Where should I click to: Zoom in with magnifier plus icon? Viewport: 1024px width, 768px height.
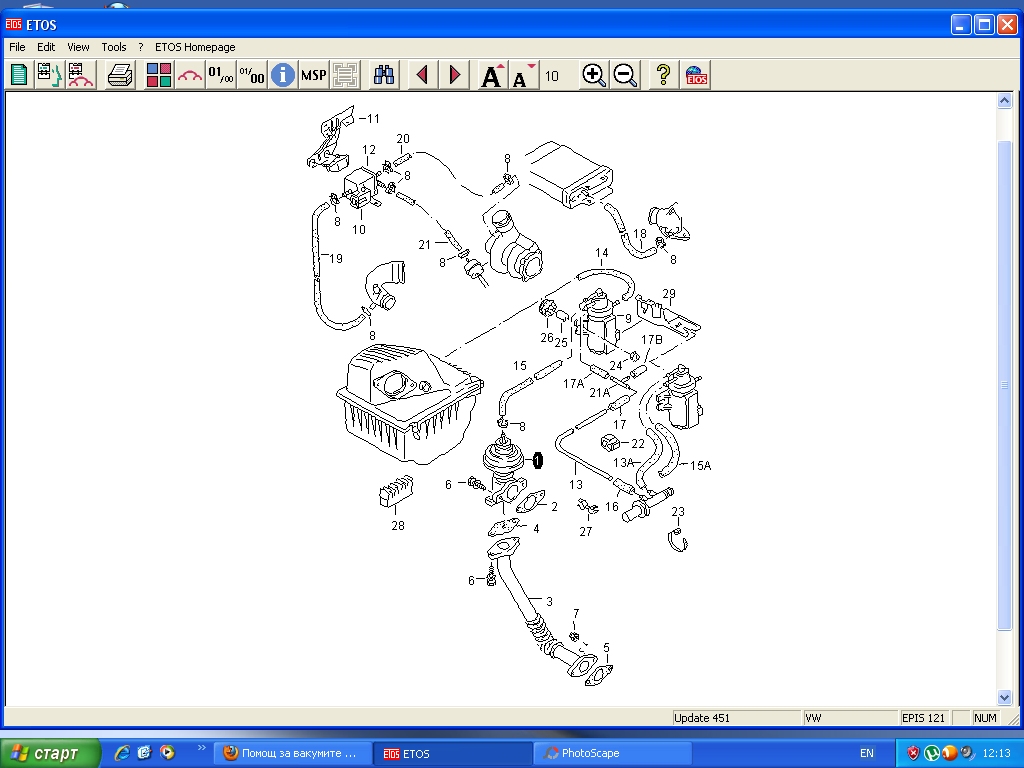point(594,75)
